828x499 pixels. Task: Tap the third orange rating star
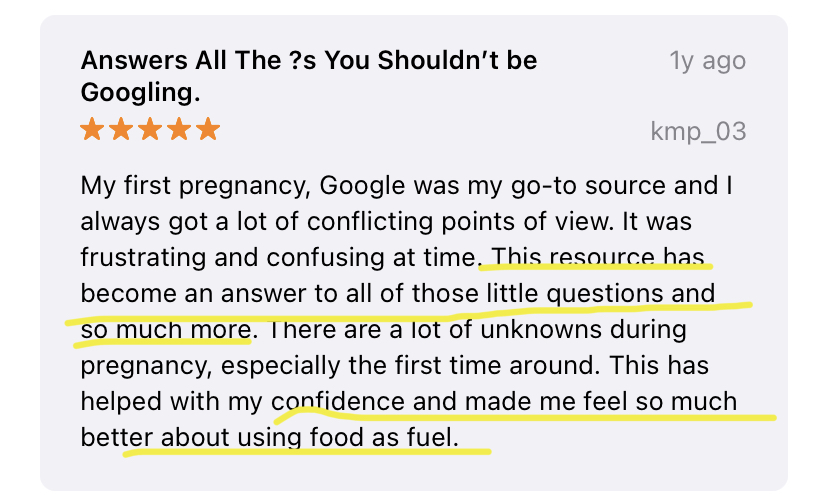pos(150,129)
